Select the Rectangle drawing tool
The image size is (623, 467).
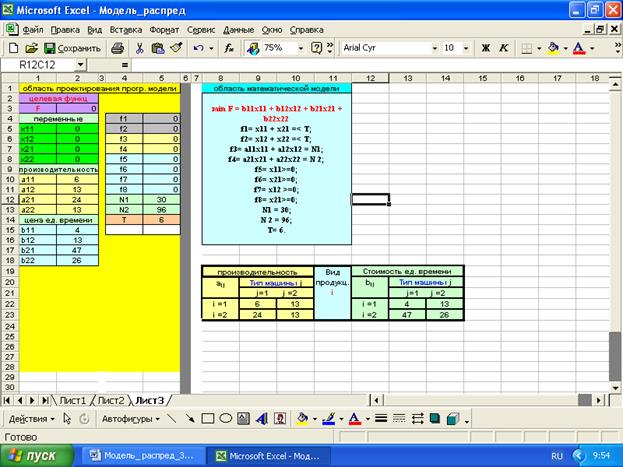[208, 419]
